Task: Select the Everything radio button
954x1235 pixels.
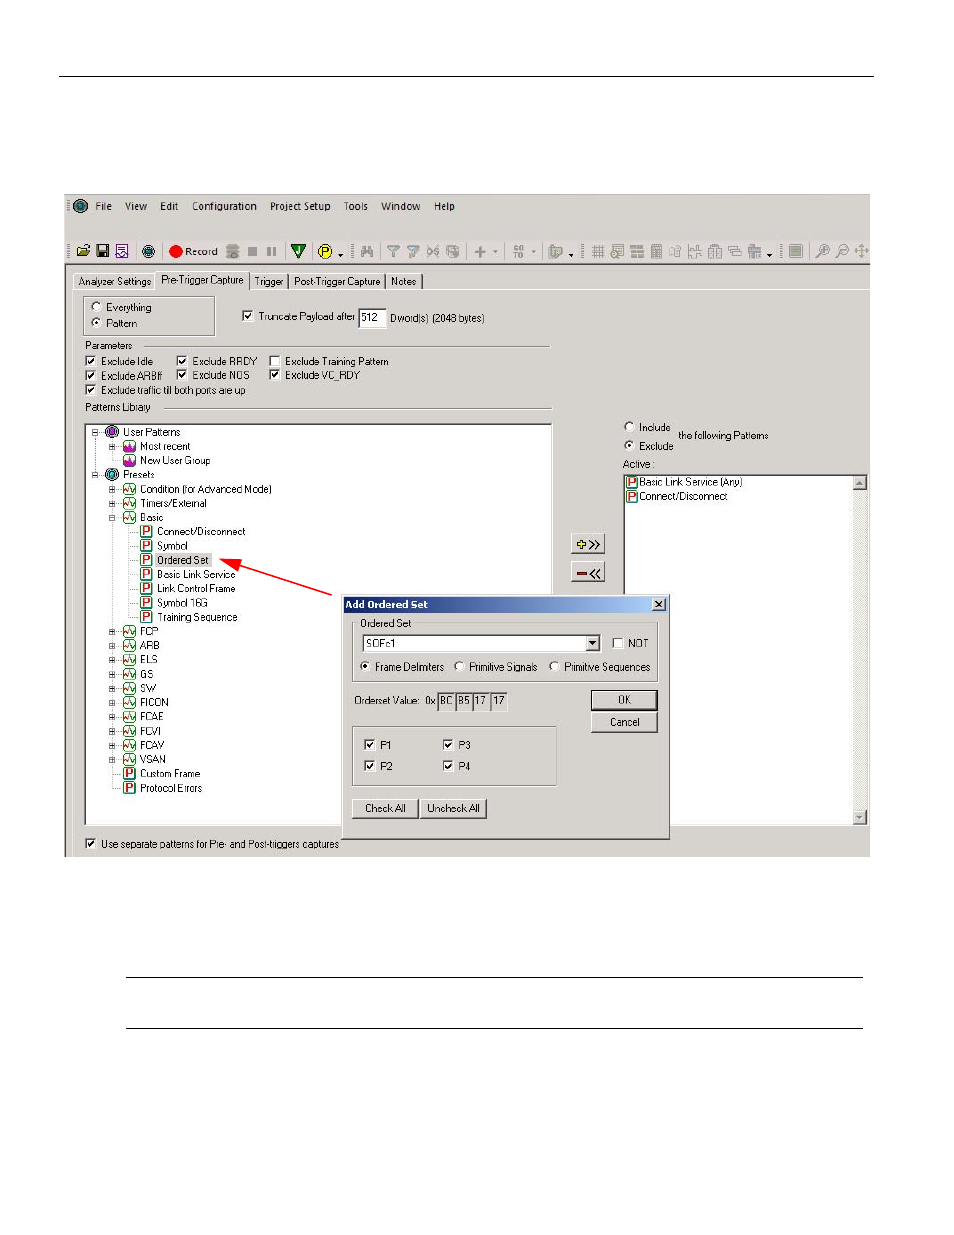Action: tap(96, 307)
